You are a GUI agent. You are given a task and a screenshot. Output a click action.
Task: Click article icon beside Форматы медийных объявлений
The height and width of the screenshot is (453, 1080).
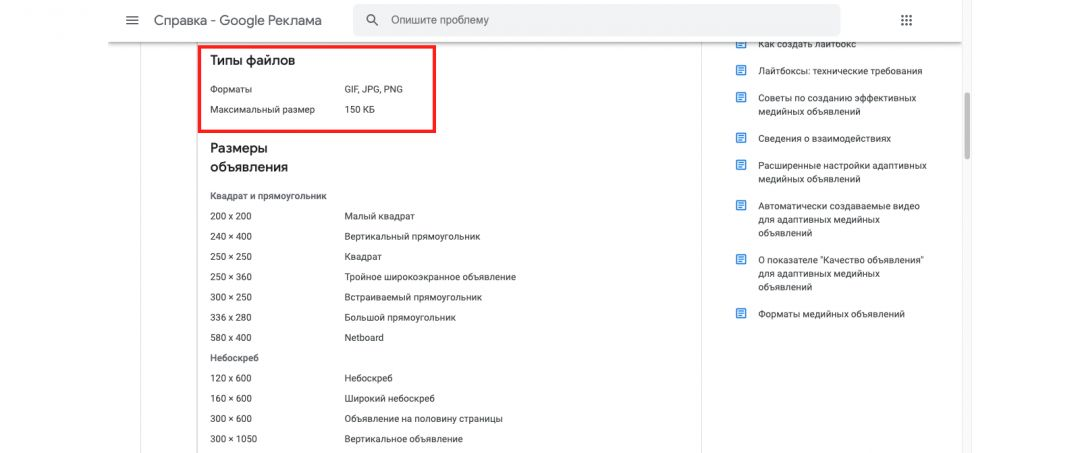coord(741,314)
